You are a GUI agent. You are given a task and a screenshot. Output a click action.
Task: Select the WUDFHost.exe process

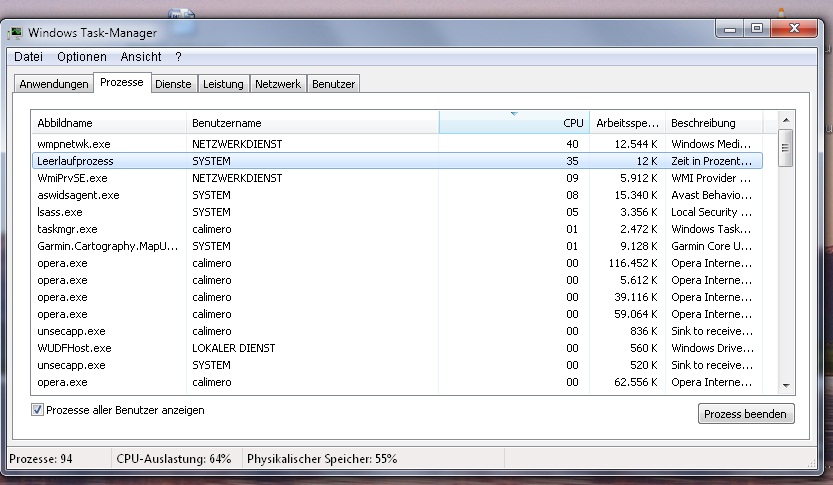click(397, 348)
